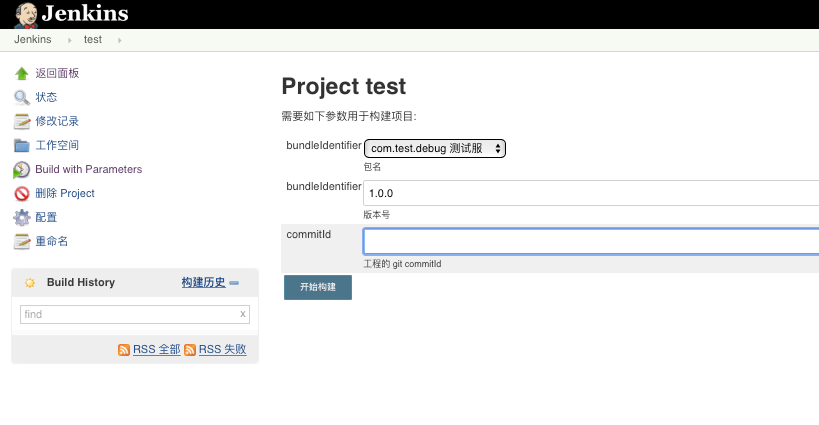819x425 pixels.
Task: Clear the build history find field with x
Action: click(242, 314)
